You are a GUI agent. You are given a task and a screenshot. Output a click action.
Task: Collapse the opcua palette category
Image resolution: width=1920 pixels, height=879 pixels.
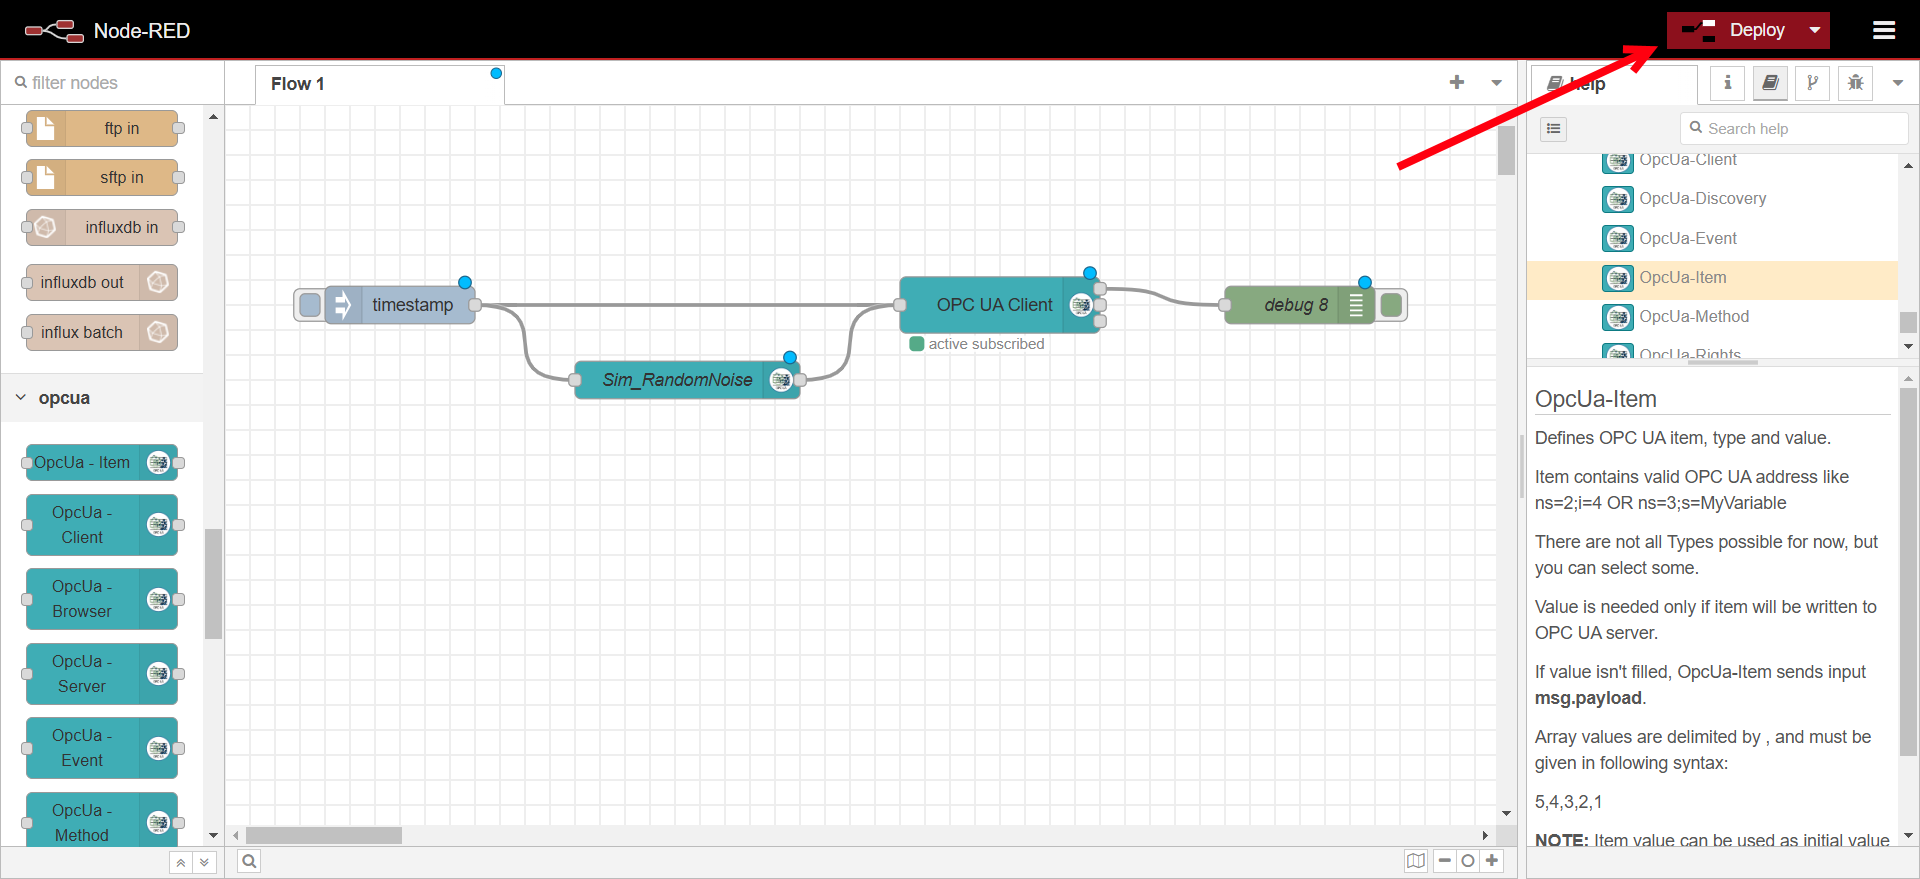tap(21, 398)
